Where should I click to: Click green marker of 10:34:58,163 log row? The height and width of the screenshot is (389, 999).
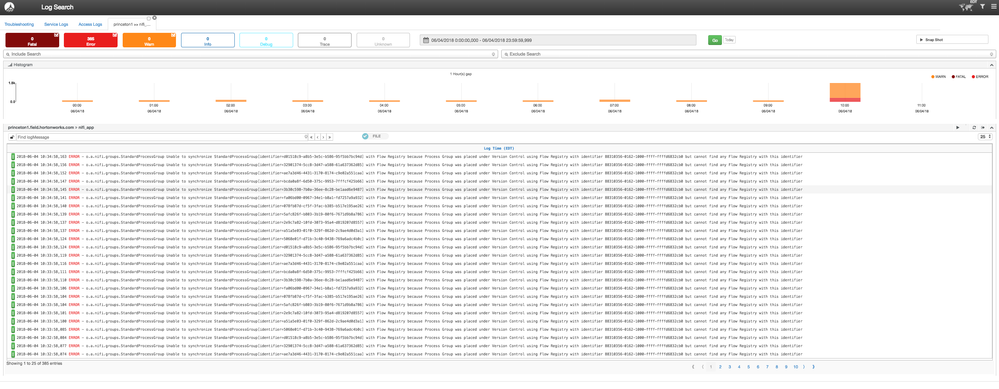12,156
